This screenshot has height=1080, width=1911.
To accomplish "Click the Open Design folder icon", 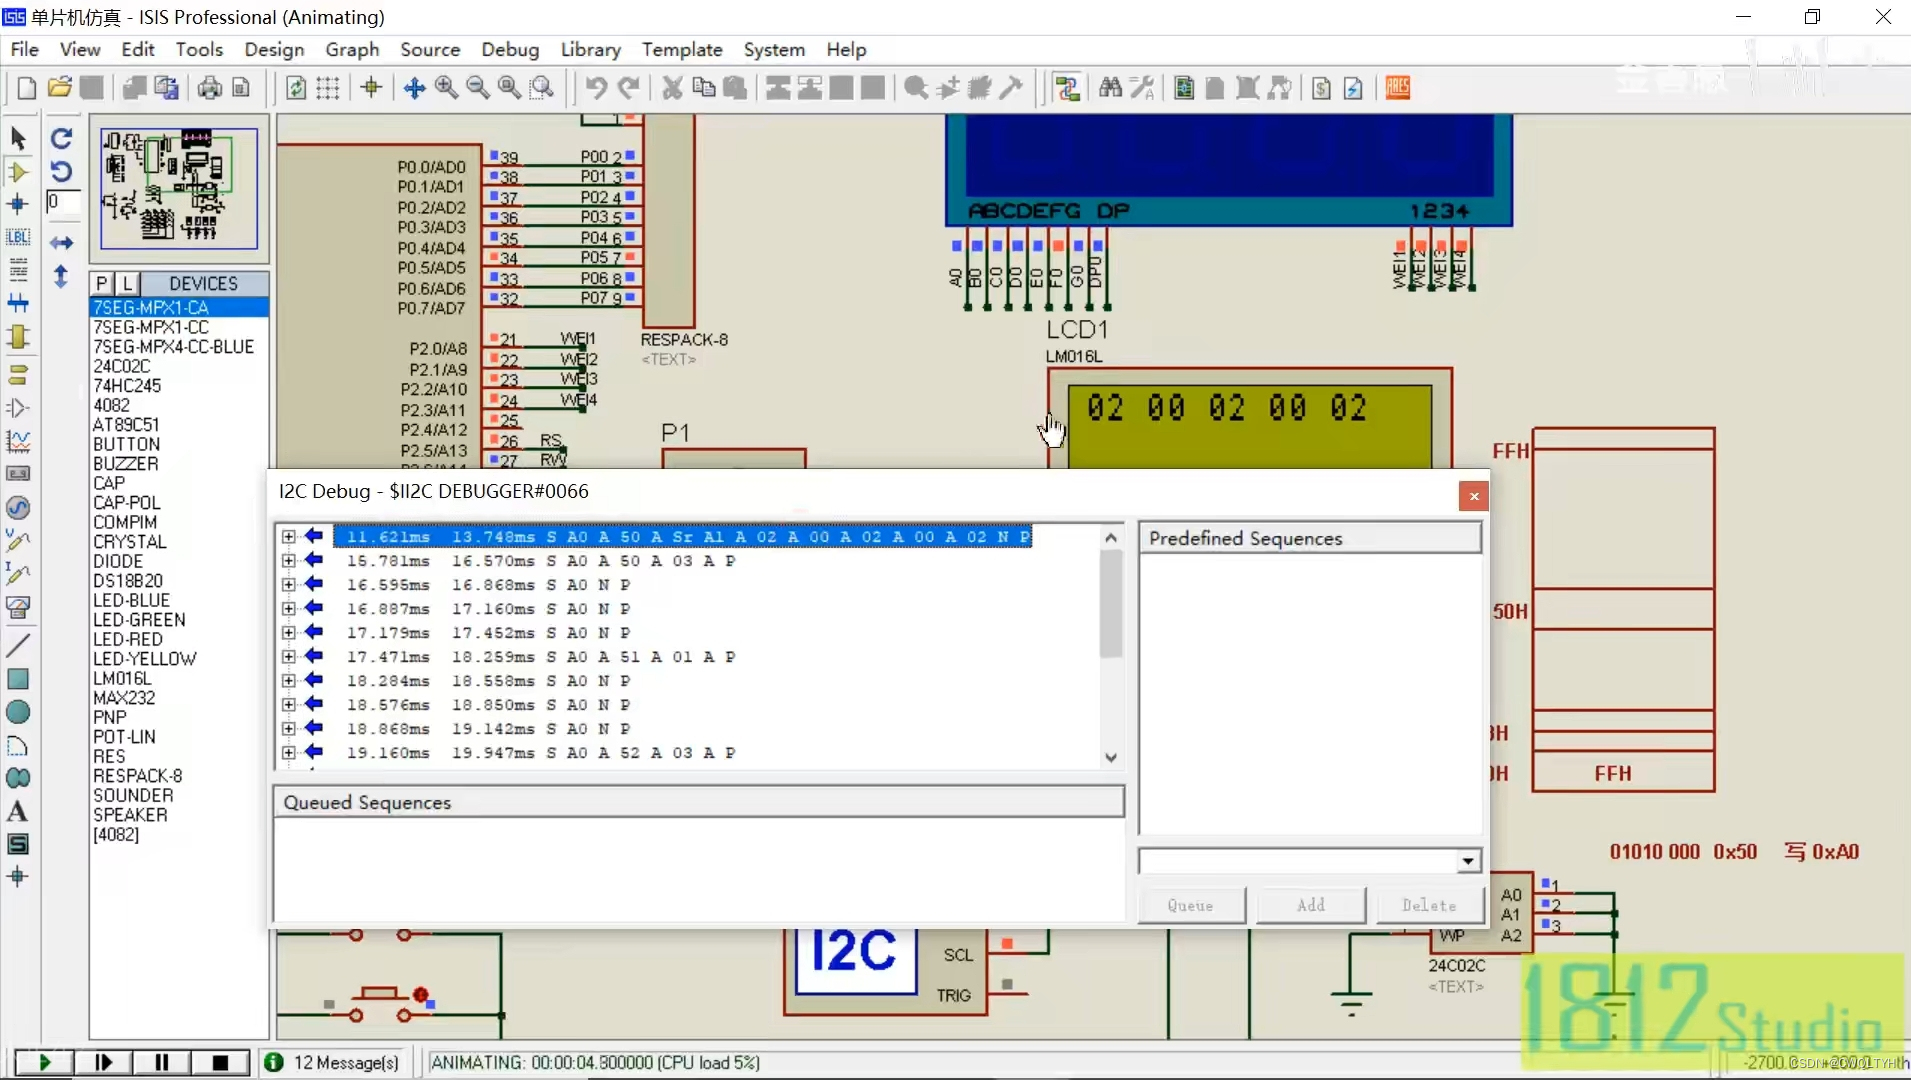I will (59, 88).
